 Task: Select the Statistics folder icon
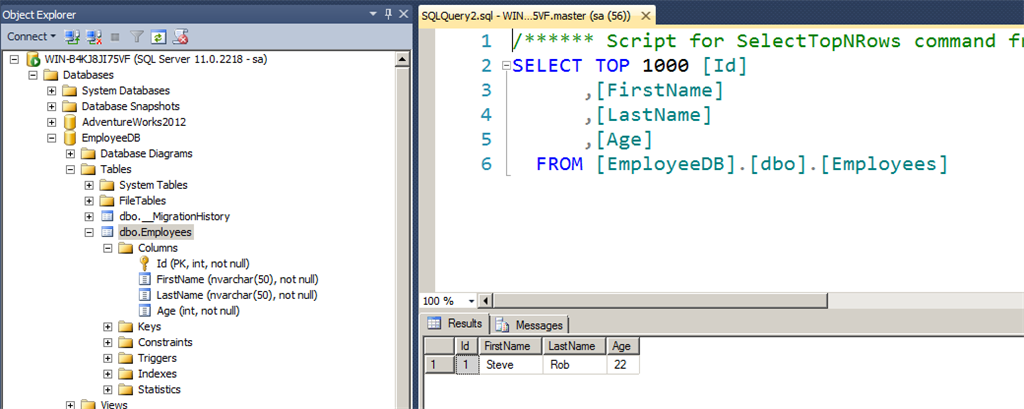(x=126, y=390)
